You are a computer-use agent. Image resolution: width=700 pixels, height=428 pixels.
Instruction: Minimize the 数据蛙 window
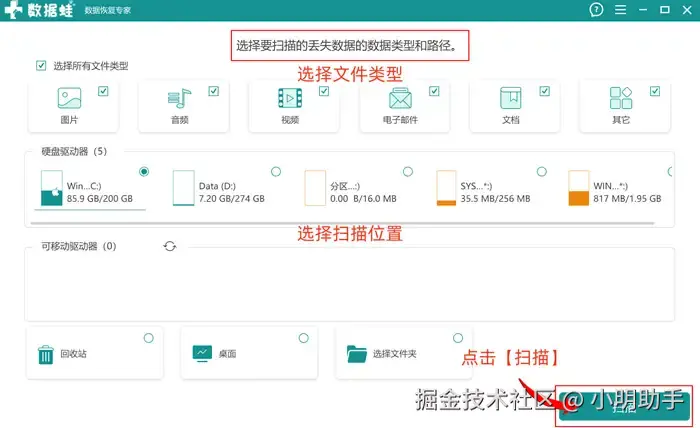(x=643, y=9)
